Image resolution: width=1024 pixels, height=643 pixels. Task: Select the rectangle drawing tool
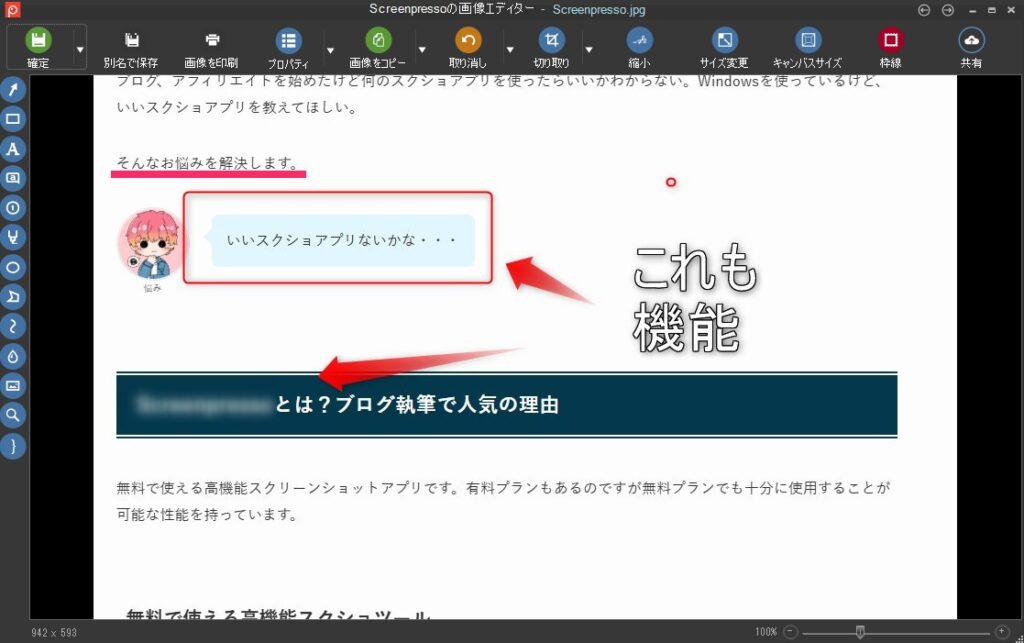tap(13, 120)
